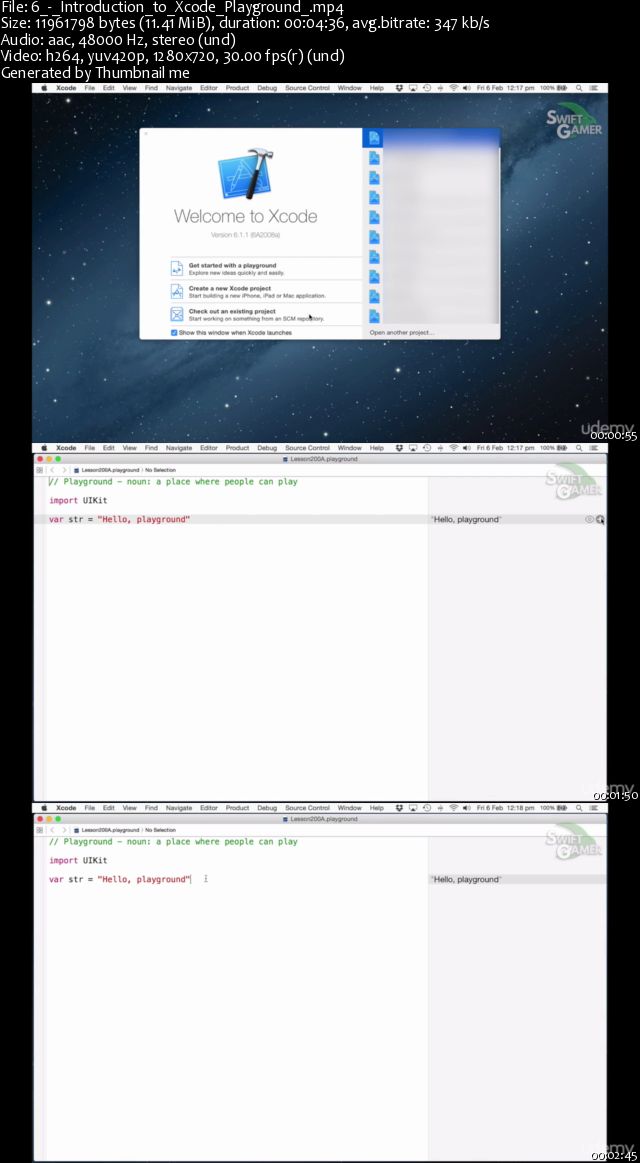Click 'Open another project…' link

point(401,332)
